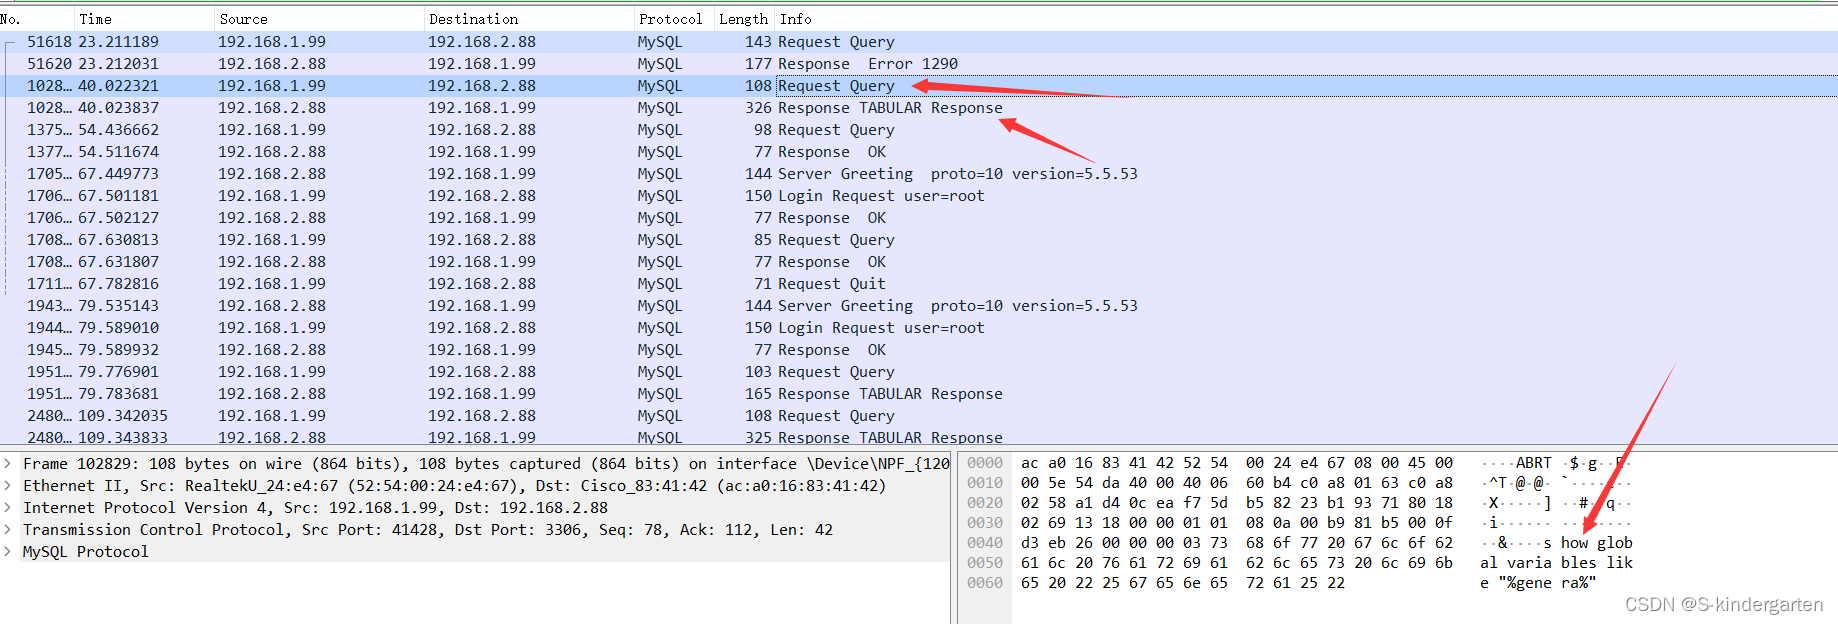Select Server Greeting packet at 79.535143

pyautogui.click(x=919, y=306)
